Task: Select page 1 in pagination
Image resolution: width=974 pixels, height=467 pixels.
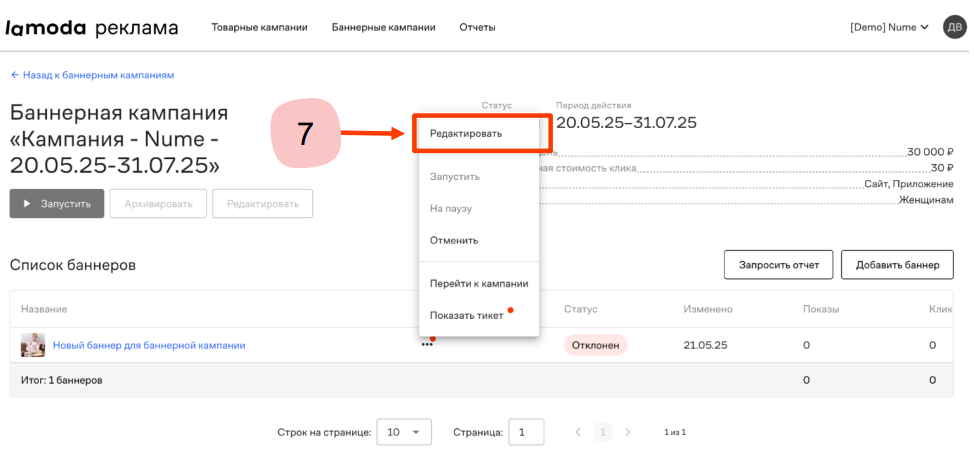Action: point(603,432)
